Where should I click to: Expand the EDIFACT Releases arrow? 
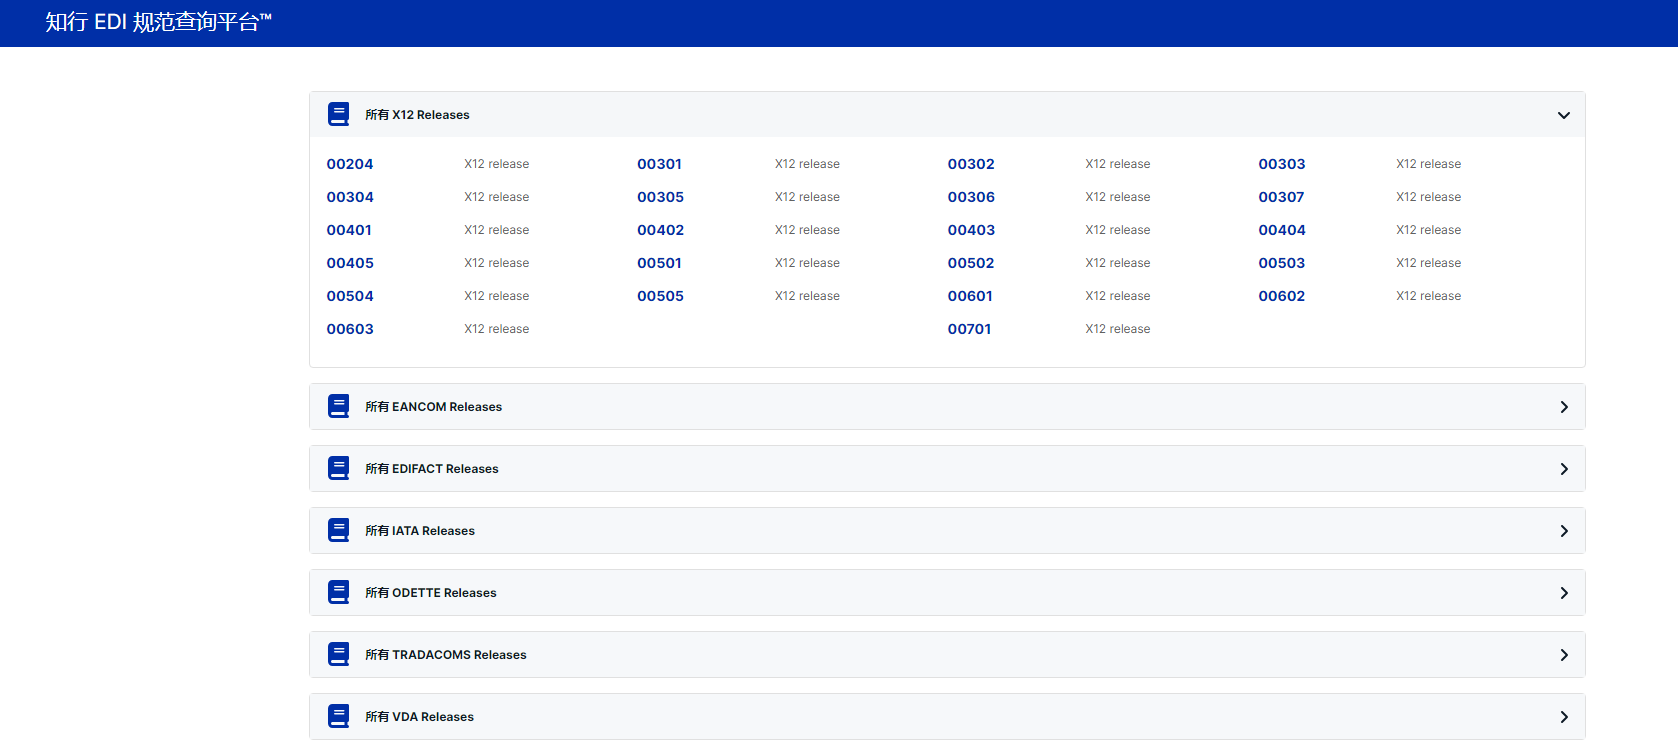1563,469
